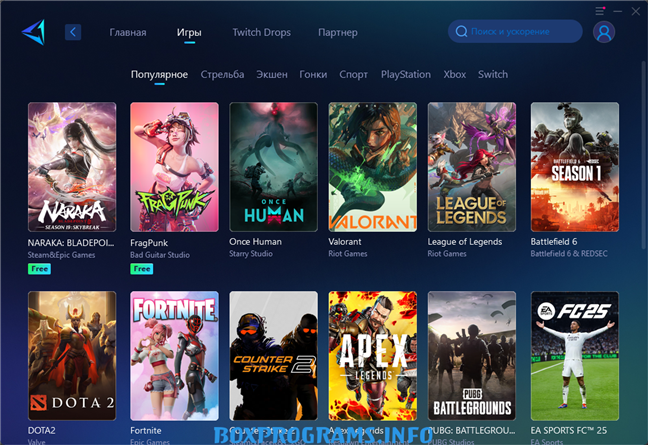The width and height of the screenshot is (648, 445).
Task: Open the user profile avatar
Action: tap(603, 32)
